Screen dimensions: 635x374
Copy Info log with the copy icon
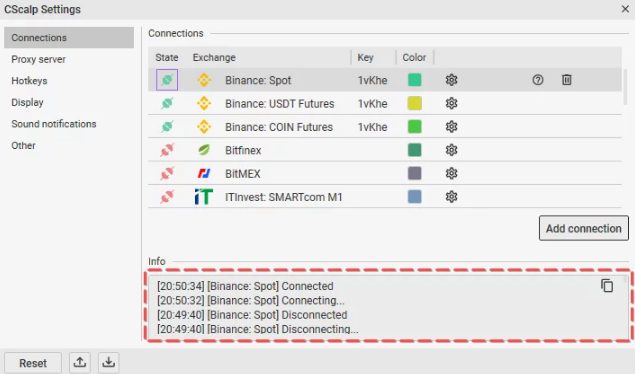pos(607,286)
